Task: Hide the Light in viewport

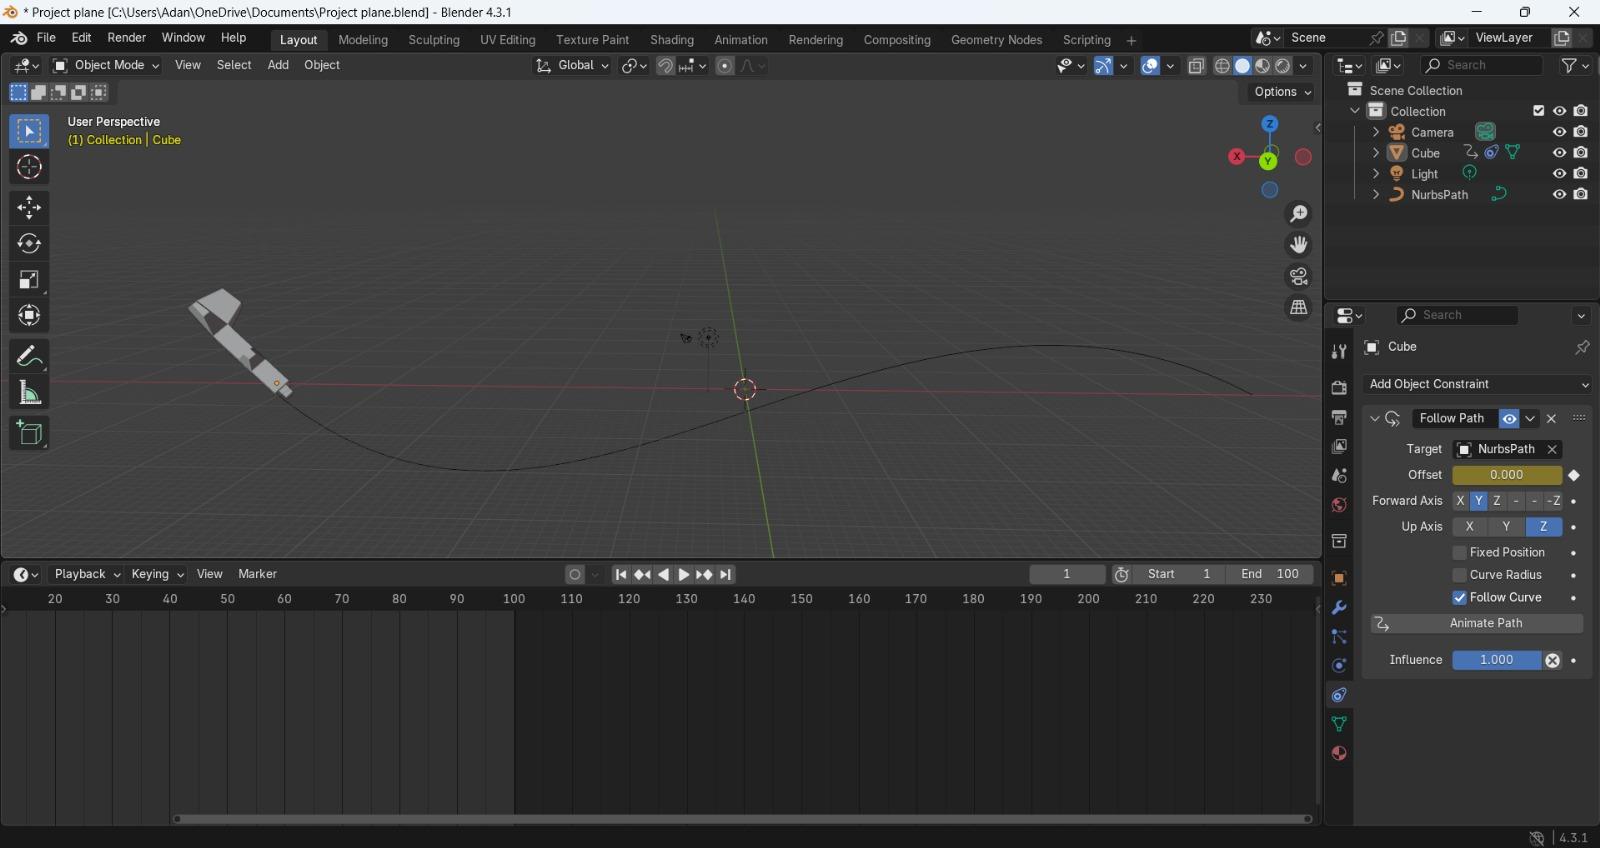Action: [1559, 174]
